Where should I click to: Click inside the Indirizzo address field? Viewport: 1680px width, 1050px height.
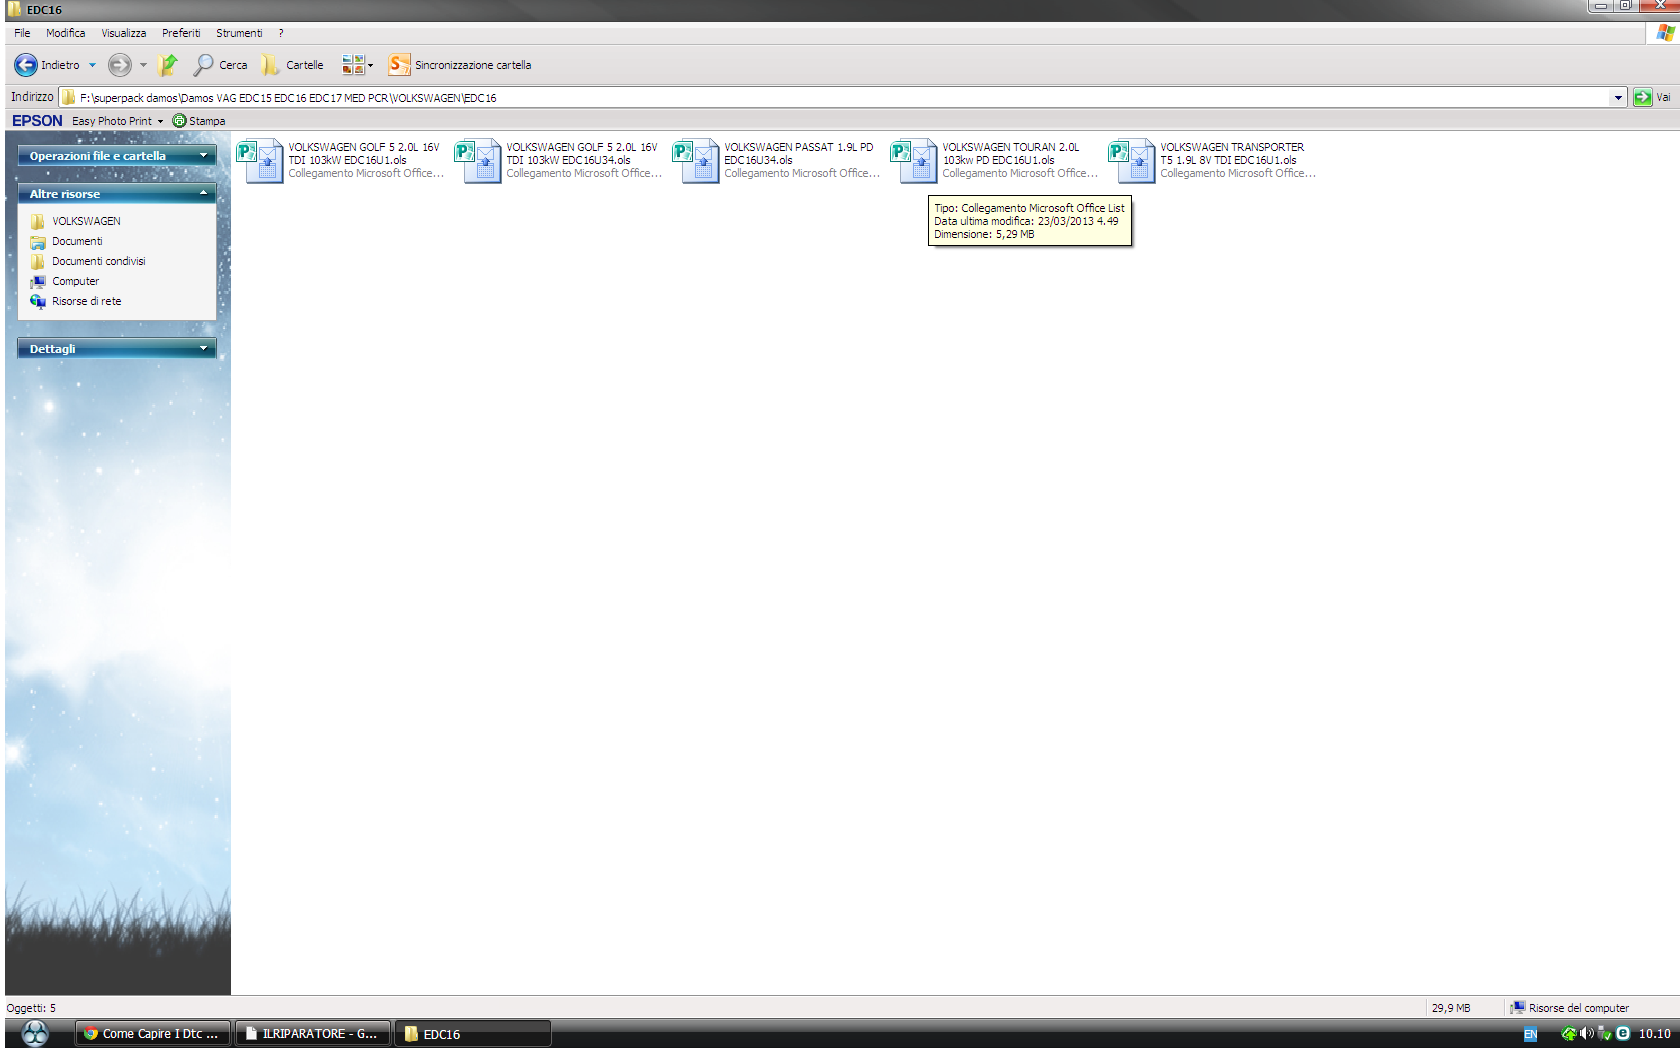[x=800, y=98]
